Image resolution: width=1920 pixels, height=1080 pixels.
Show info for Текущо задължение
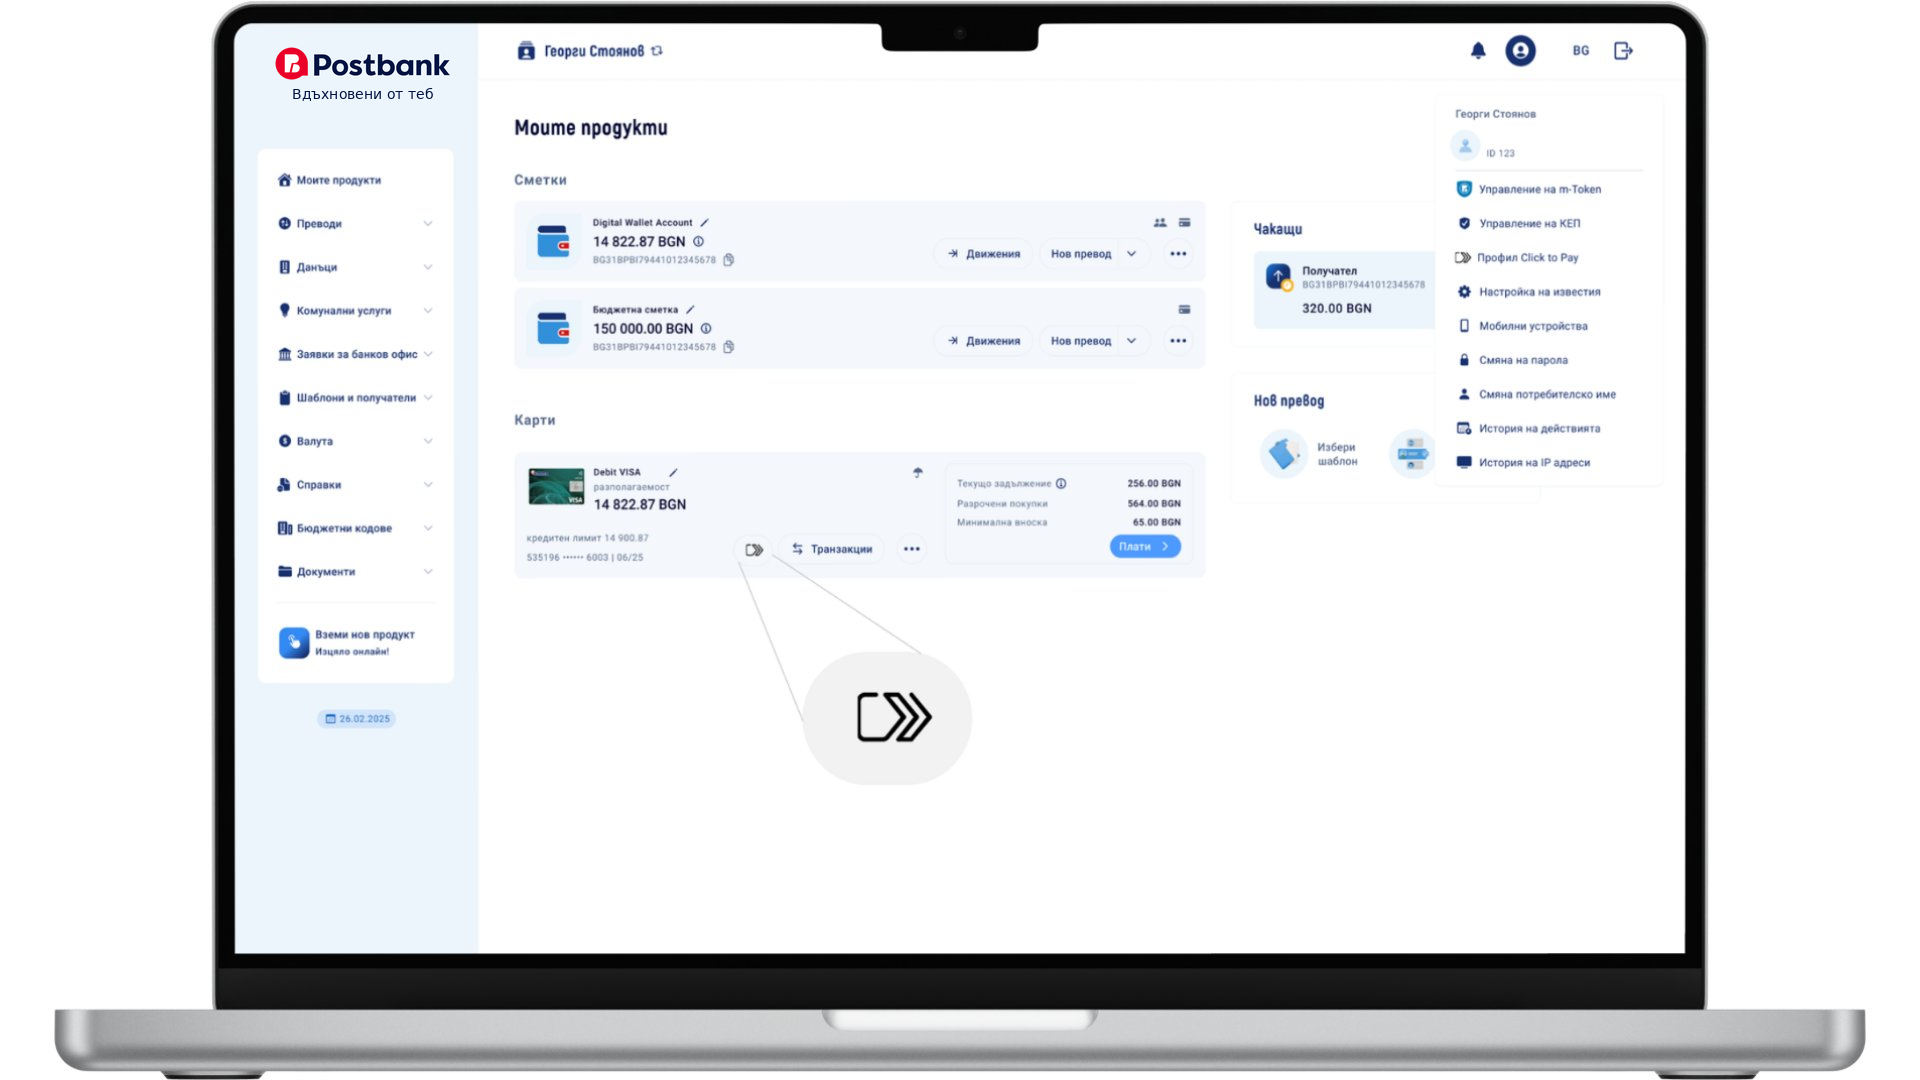pos(1061,484)
